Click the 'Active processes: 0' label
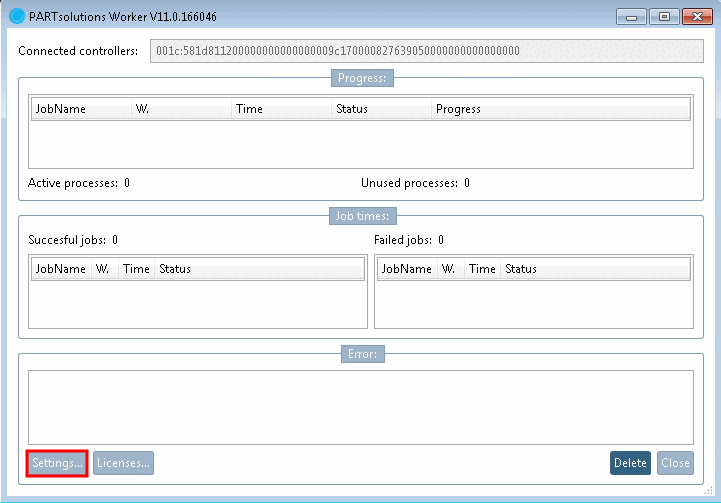The image size is (721, 503). coord(79,183)
